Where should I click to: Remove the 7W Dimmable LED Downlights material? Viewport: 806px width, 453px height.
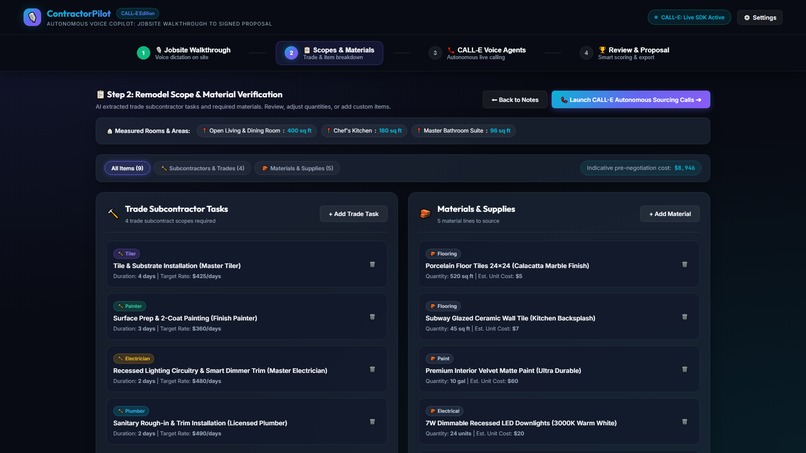point(684,422)
